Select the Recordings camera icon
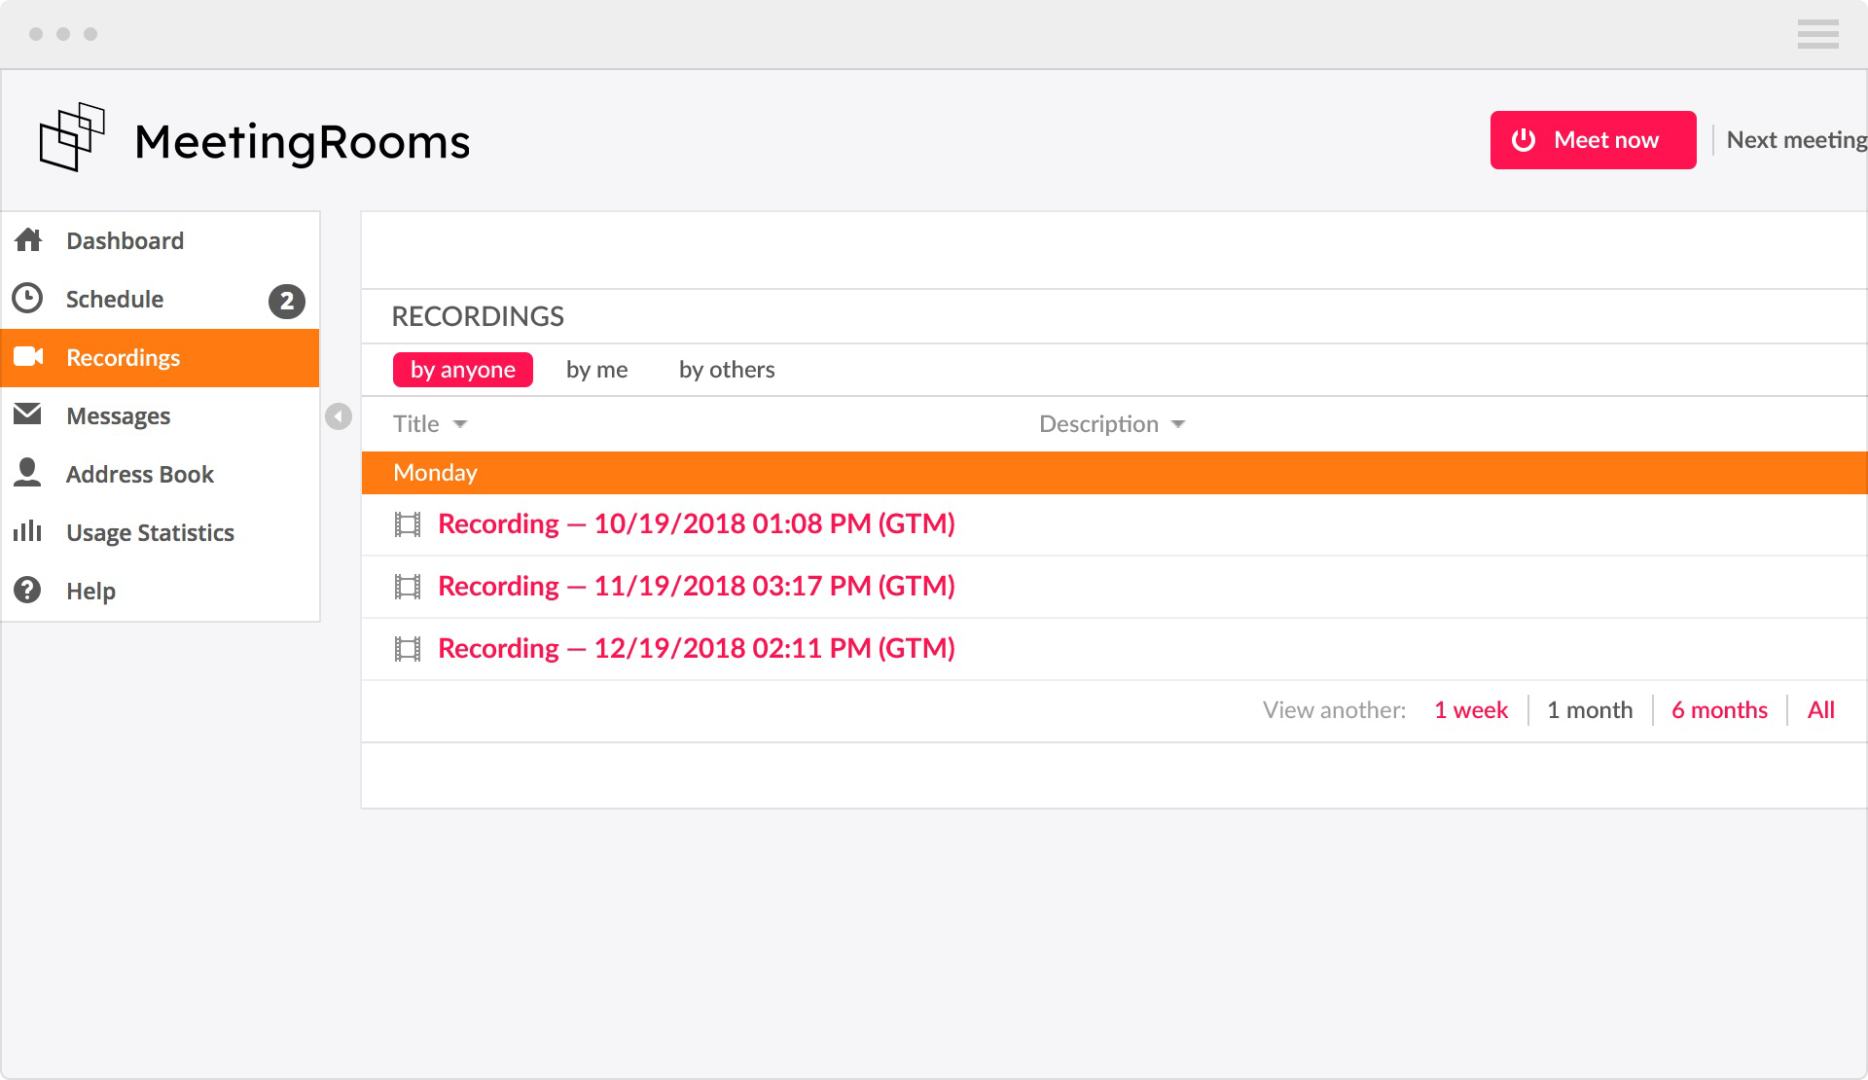This screenshot has height=1080, width=1868. [x=30, y=357]
